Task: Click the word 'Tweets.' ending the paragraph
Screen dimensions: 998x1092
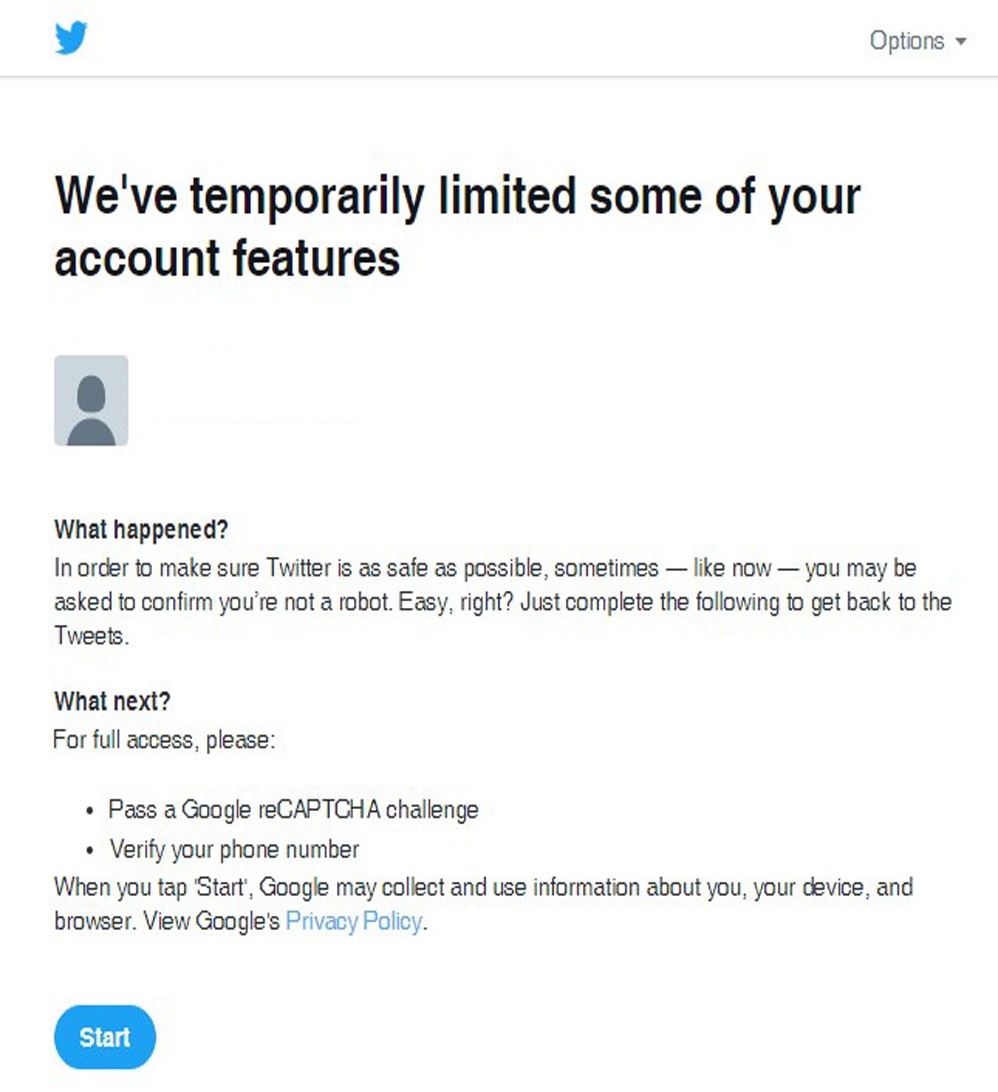Action: (92, 636)
